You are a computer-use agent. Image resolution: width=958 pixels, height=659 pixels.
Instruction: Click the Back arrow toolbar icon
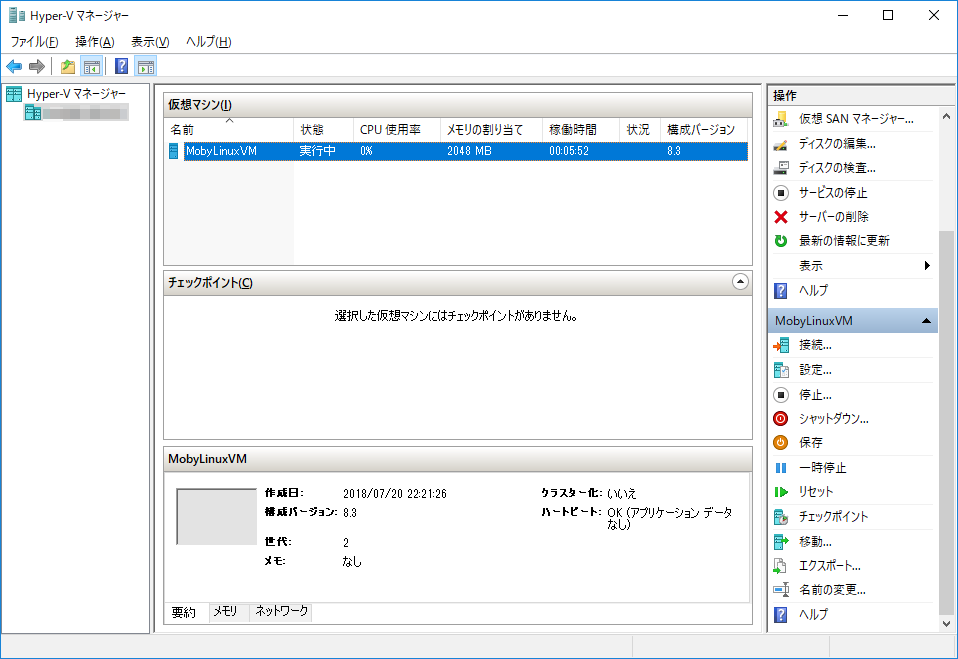[x=14, y=66]
